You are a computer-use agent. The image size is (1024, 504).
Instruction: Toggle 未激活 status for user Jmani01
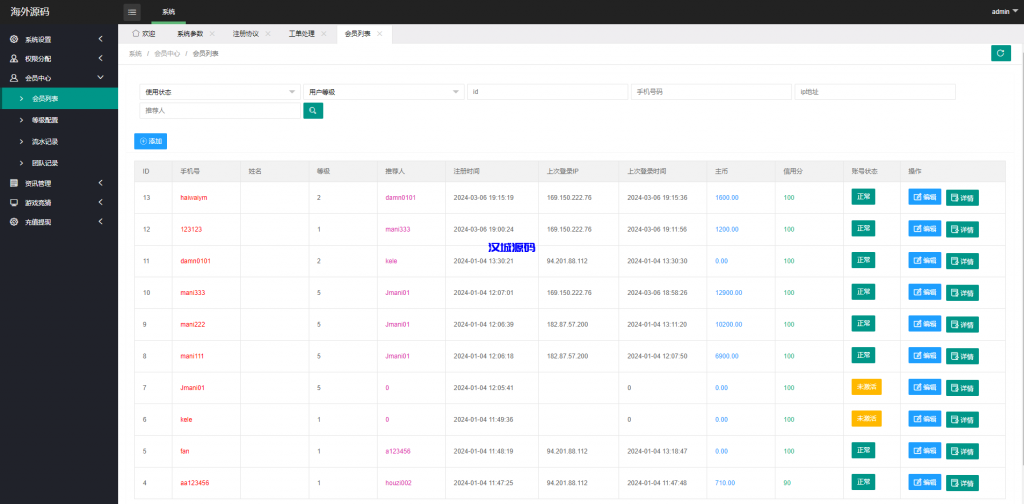coord(866,387)
